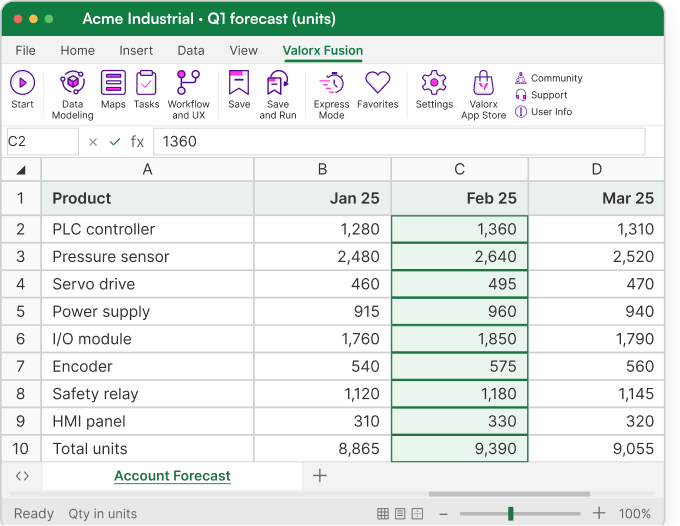Add a new sheet with plus button

coord(320,476)
